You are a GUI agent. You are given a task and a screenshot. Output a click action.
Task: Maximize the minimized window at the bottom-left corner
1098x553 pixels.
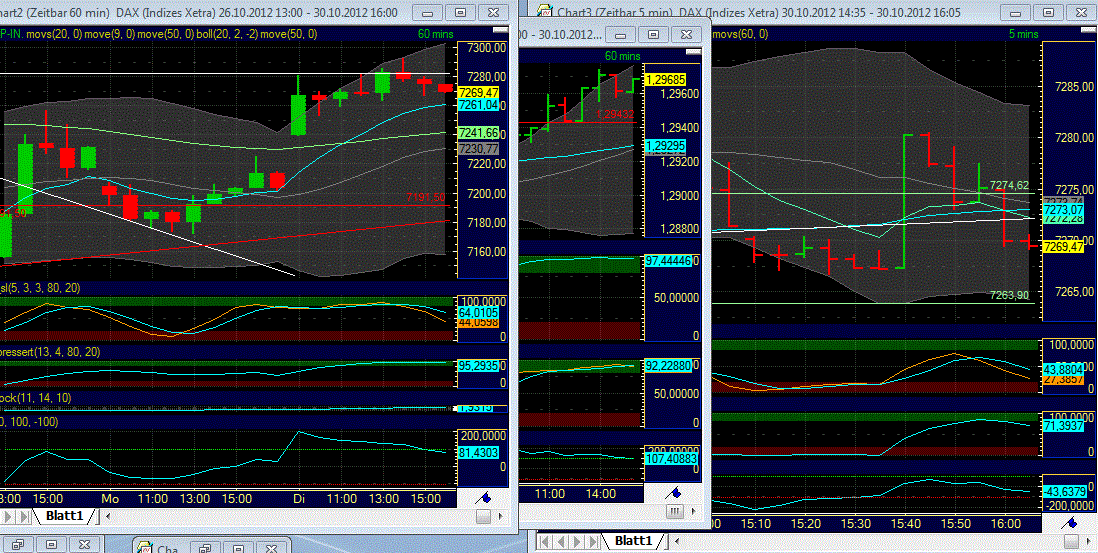coord(51,545)
